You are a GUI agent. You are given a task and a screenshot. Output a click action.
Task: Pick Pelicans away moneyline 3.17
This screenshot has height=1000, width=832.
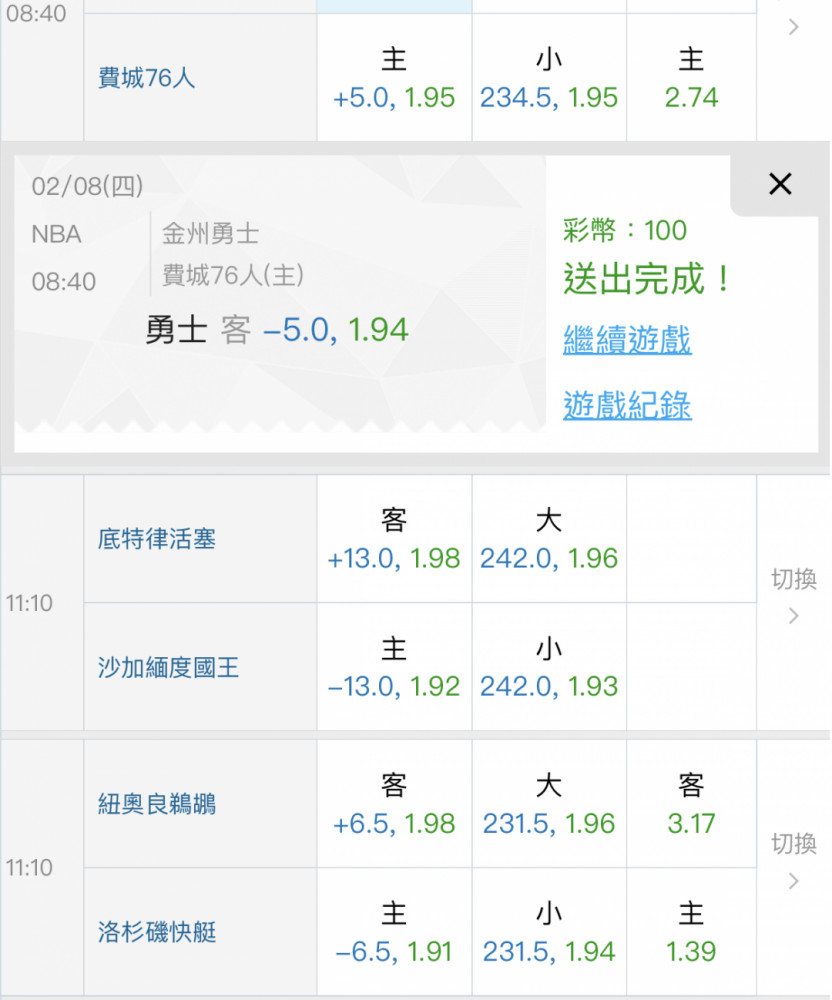(x=691, y=805)
